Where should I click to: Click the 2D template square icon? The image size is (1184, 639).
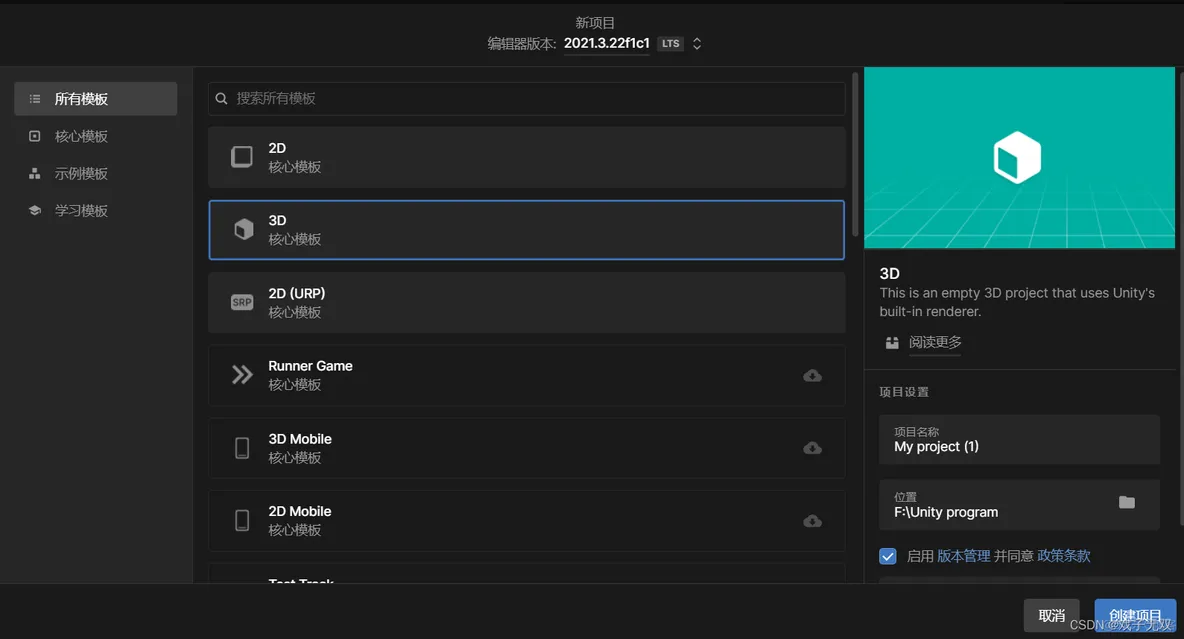pyautogui.click(x=242, y=156)
